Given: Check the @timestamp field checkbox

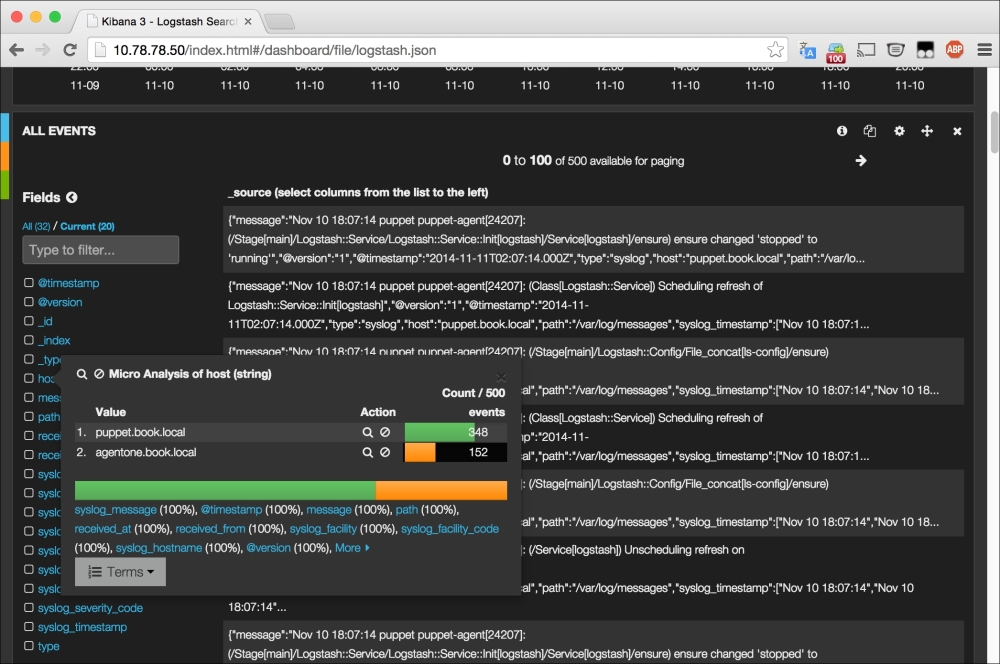Looking at the screenshot, I should 29,283.
